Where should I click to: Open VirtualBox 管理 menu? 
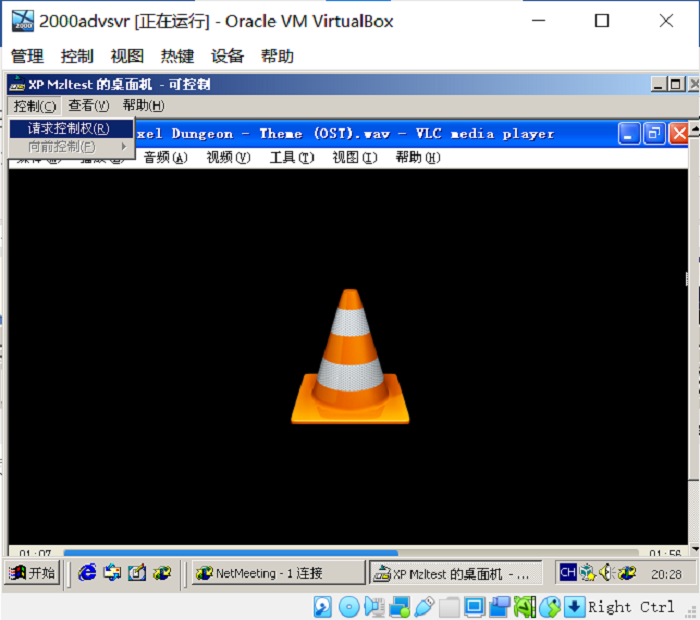(x=27, y=56)
